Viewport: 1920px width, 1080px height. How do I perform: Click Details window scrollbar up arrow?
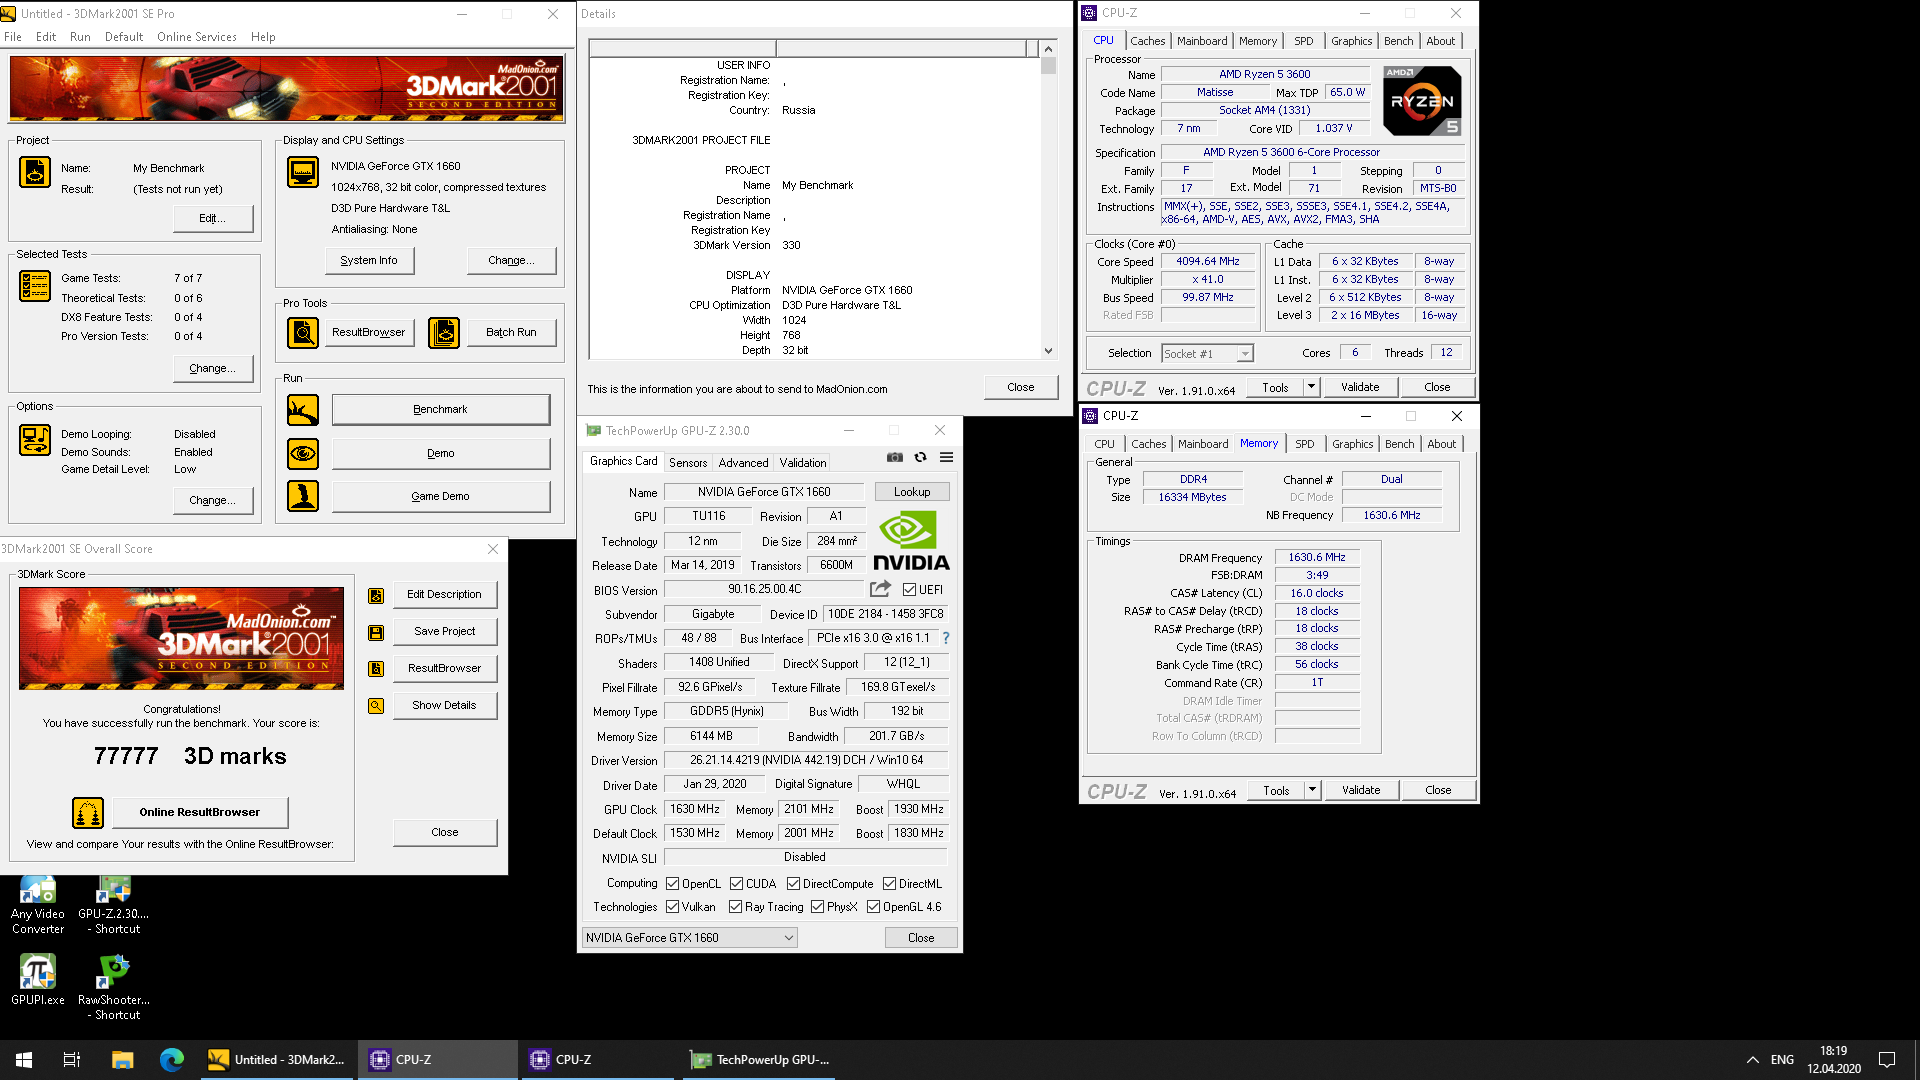point(1048,49)
